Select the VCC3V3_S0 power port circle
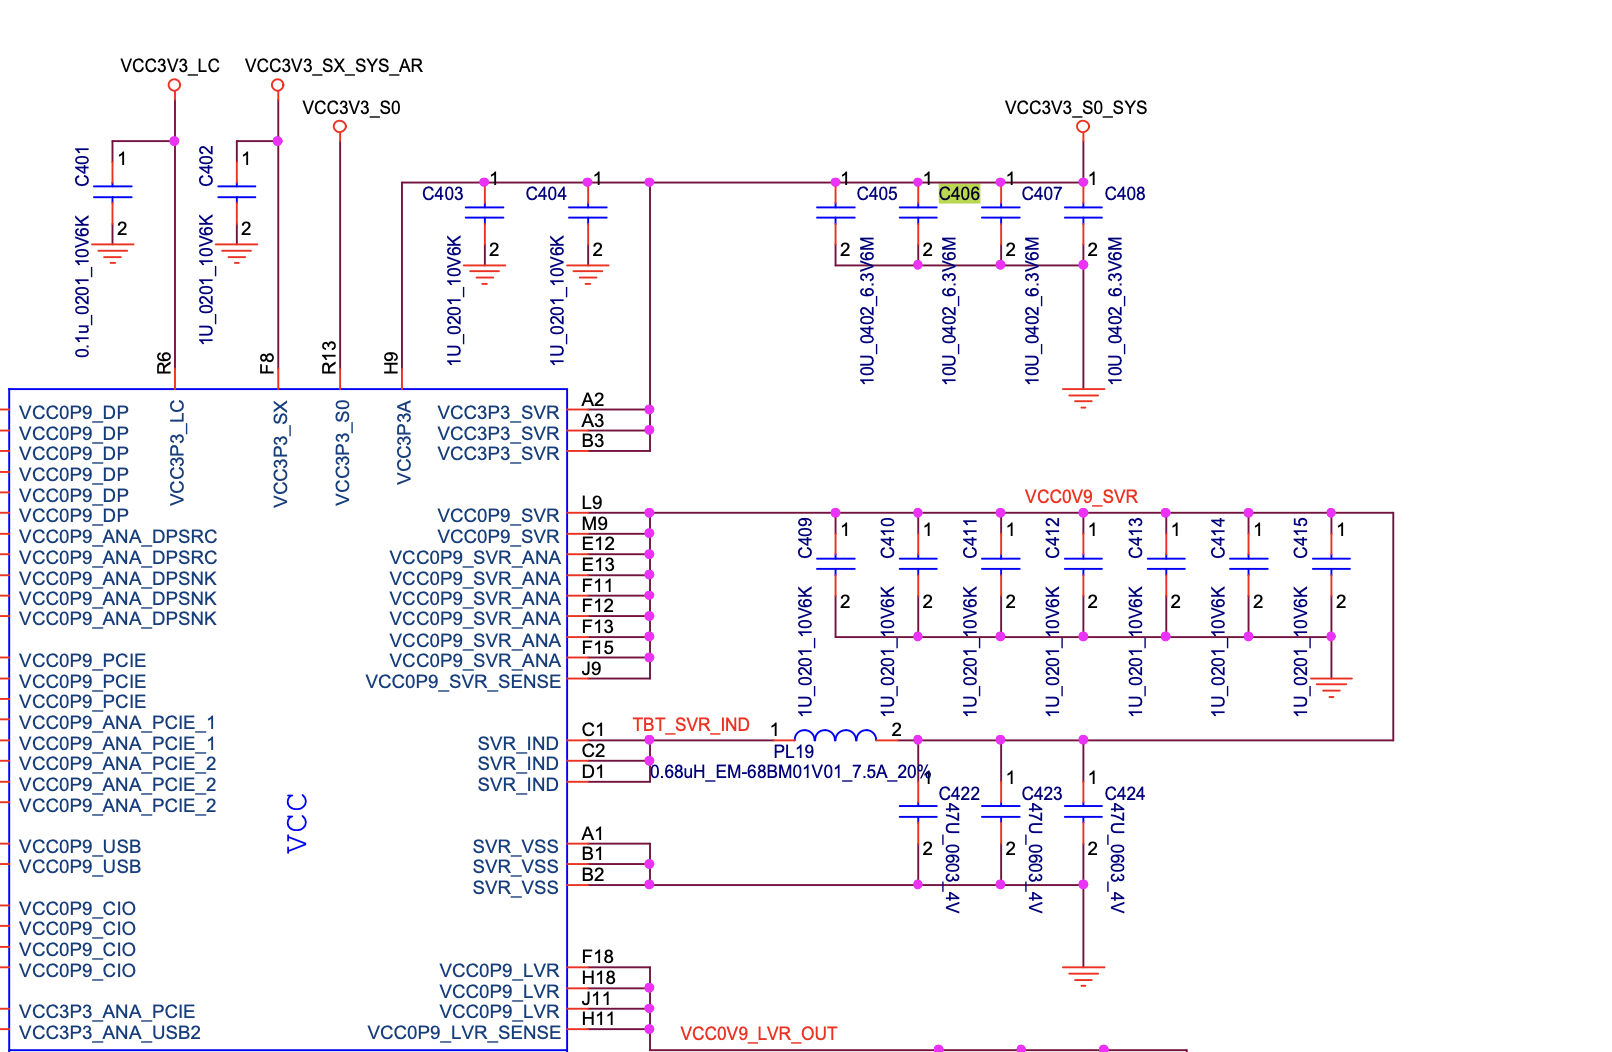The width and height of the screenshot is (1612, 1052). pyautogui.click(x=340, y=127)
